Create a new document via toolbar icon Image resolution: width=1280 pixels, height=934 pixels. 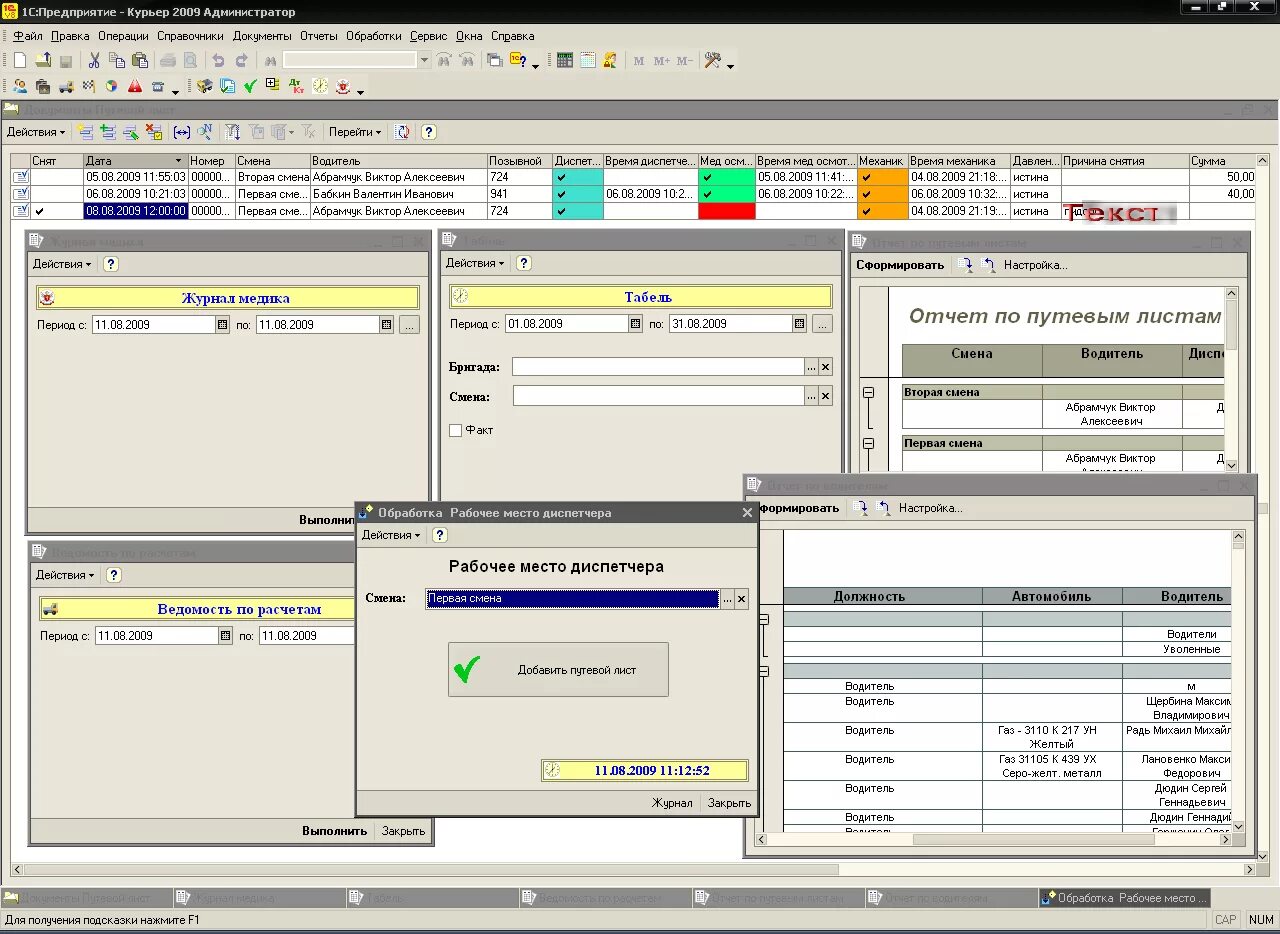[20, 61]
